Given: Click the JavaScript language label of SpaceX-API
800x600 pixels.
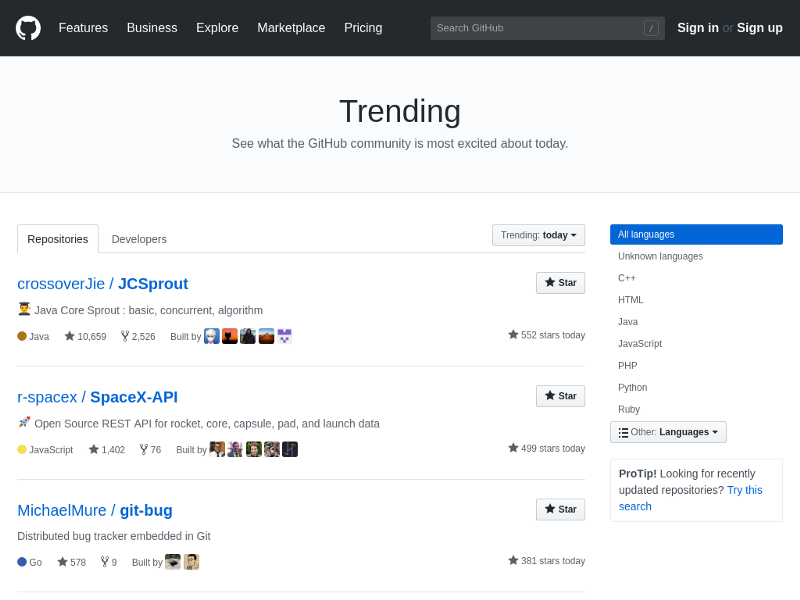Looking at the screenshot, I should (45, 449).
